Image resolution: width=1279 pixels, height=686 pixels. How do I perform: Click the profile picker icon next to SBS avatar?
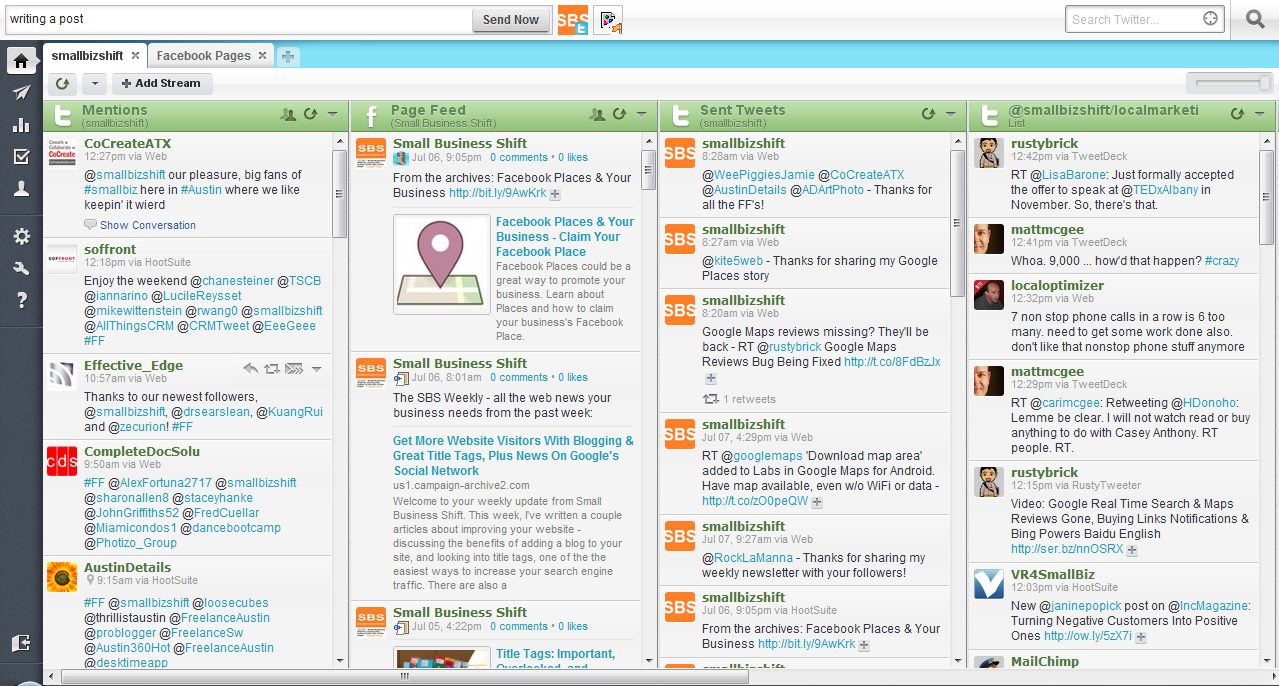(x=608, y=19)
